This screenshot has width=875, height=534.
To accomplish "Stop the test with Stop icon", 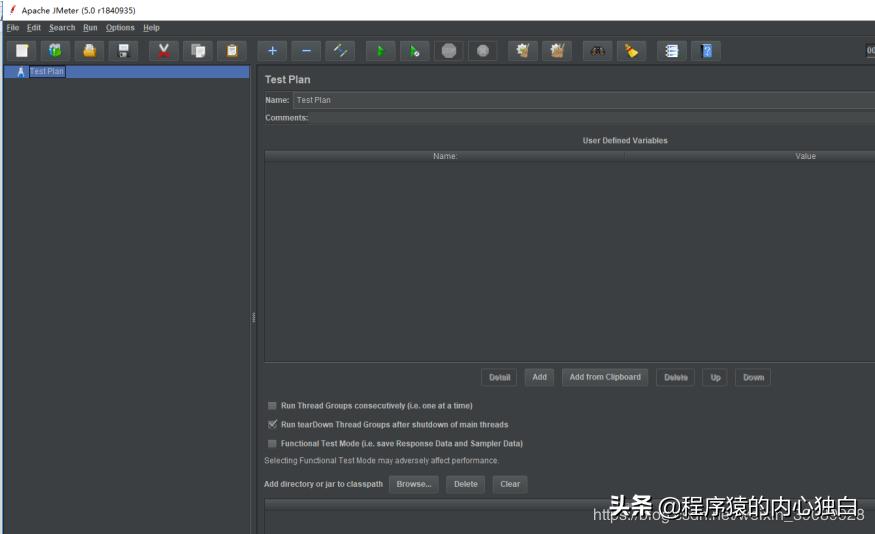I will 449,51.
